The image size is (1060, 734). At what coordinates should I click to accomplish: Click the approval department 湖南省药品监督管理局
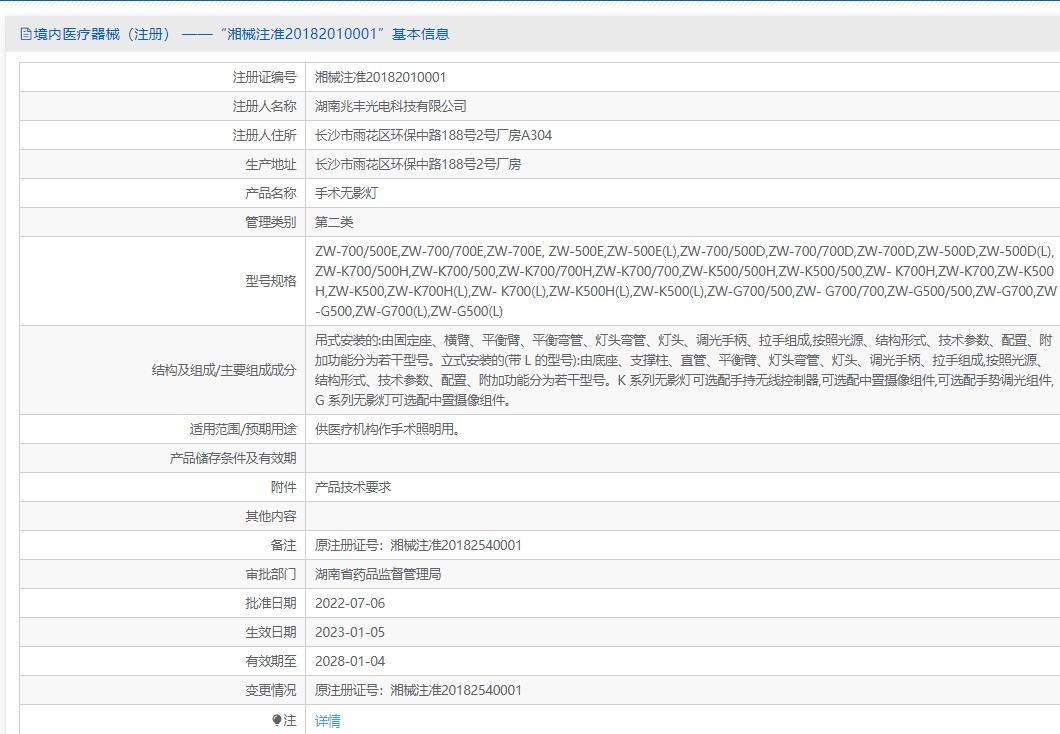(x=378, y=574)
